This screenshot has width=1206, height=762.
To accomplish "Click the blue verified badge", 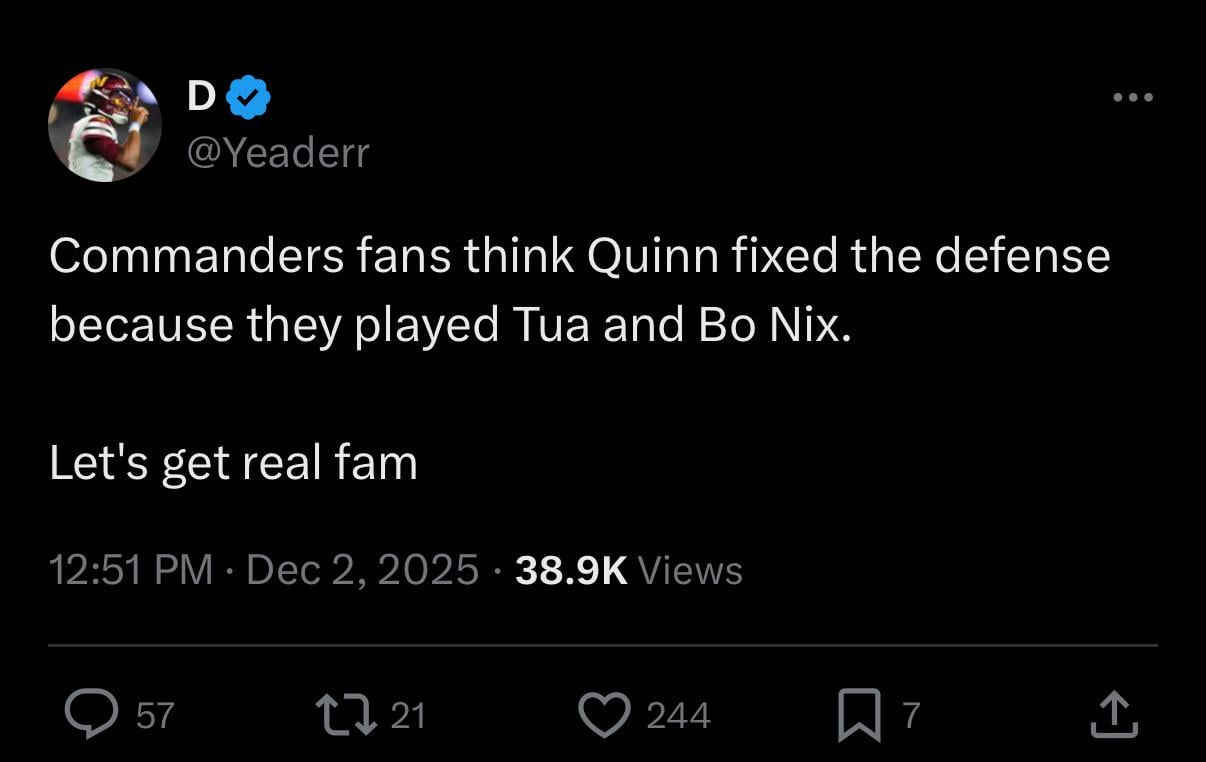I will click(x=248, y=95).
